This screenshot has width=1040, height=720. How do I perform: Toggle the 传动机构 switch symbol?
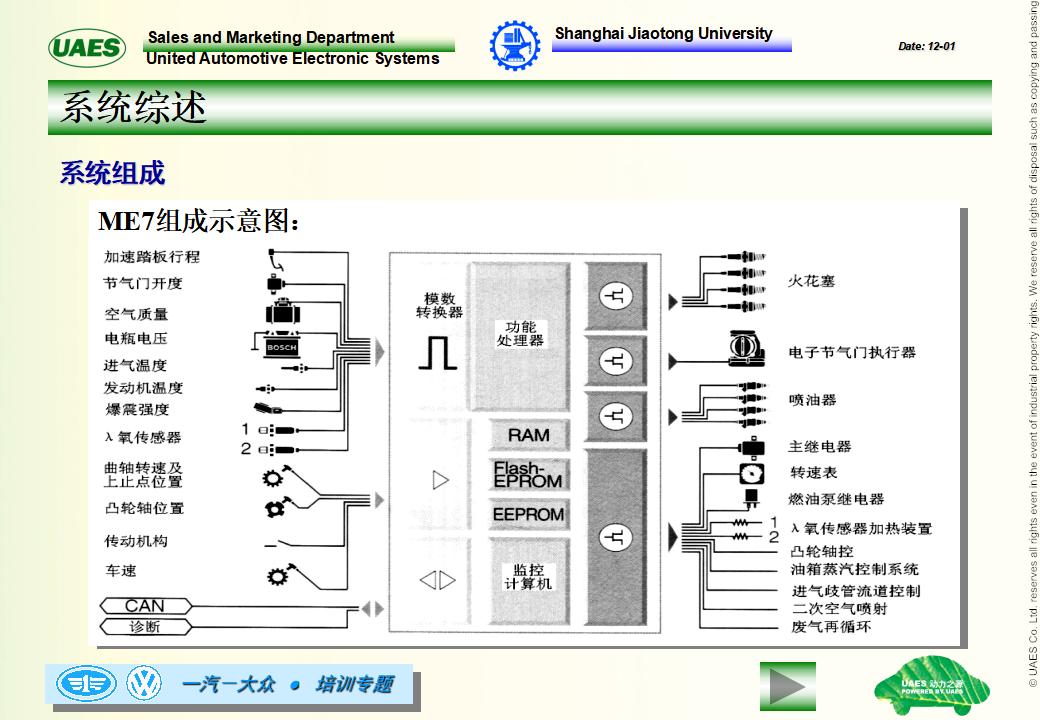(x=270, y=546)
